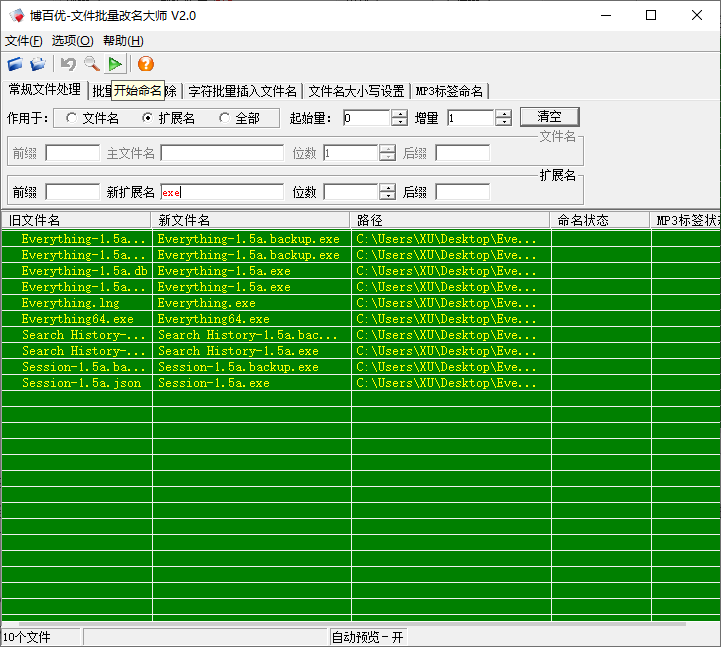Screen dimensions: 721x647
Task: Select the 扩展名 radio button
Action: tap(147, 118)
